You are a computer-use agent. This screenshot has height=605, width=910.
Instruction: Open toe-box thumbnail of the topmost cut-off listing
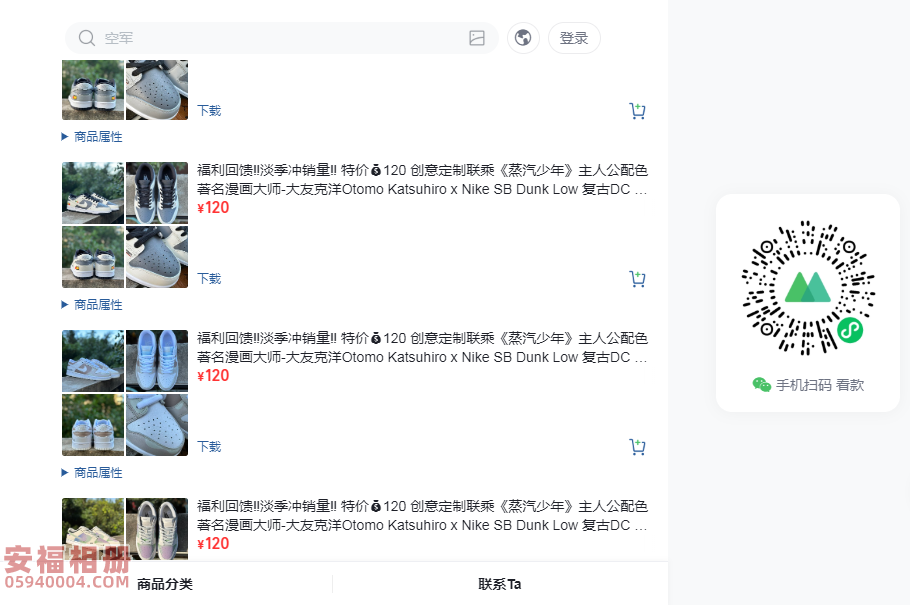157,89
